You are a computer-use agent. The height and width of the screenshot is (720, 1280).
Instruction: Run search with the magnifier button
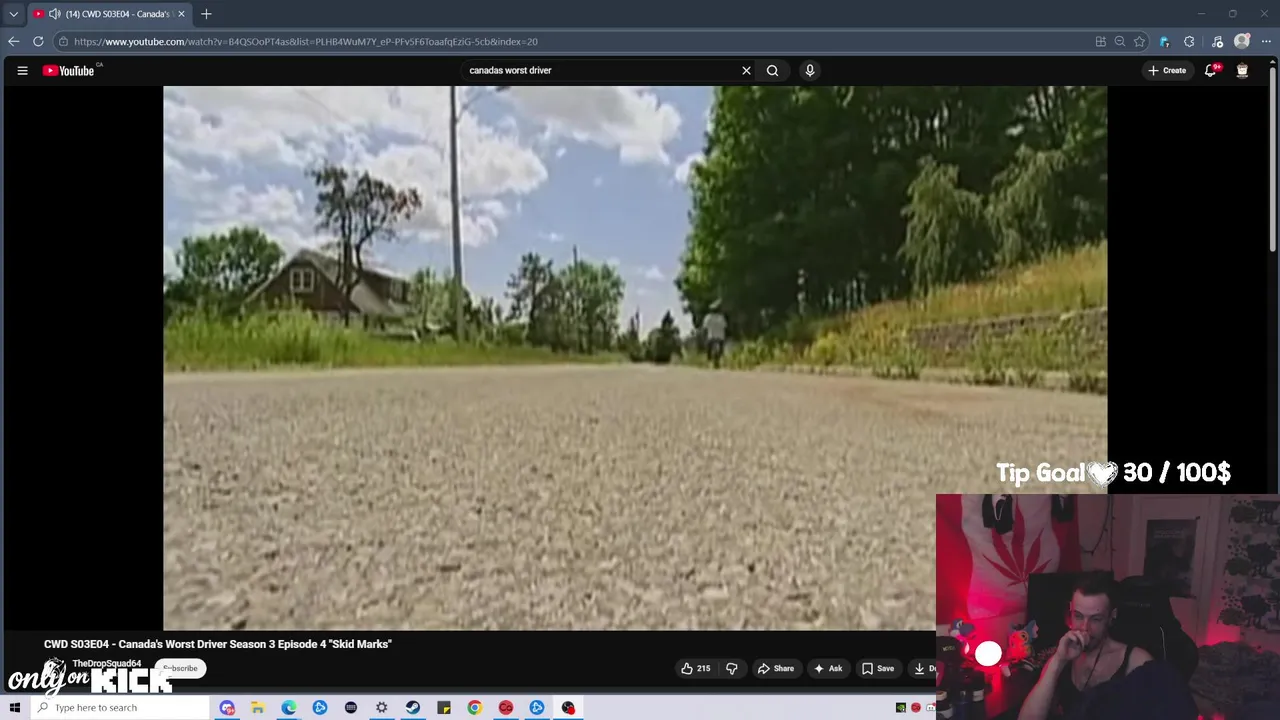coord(772,70)
